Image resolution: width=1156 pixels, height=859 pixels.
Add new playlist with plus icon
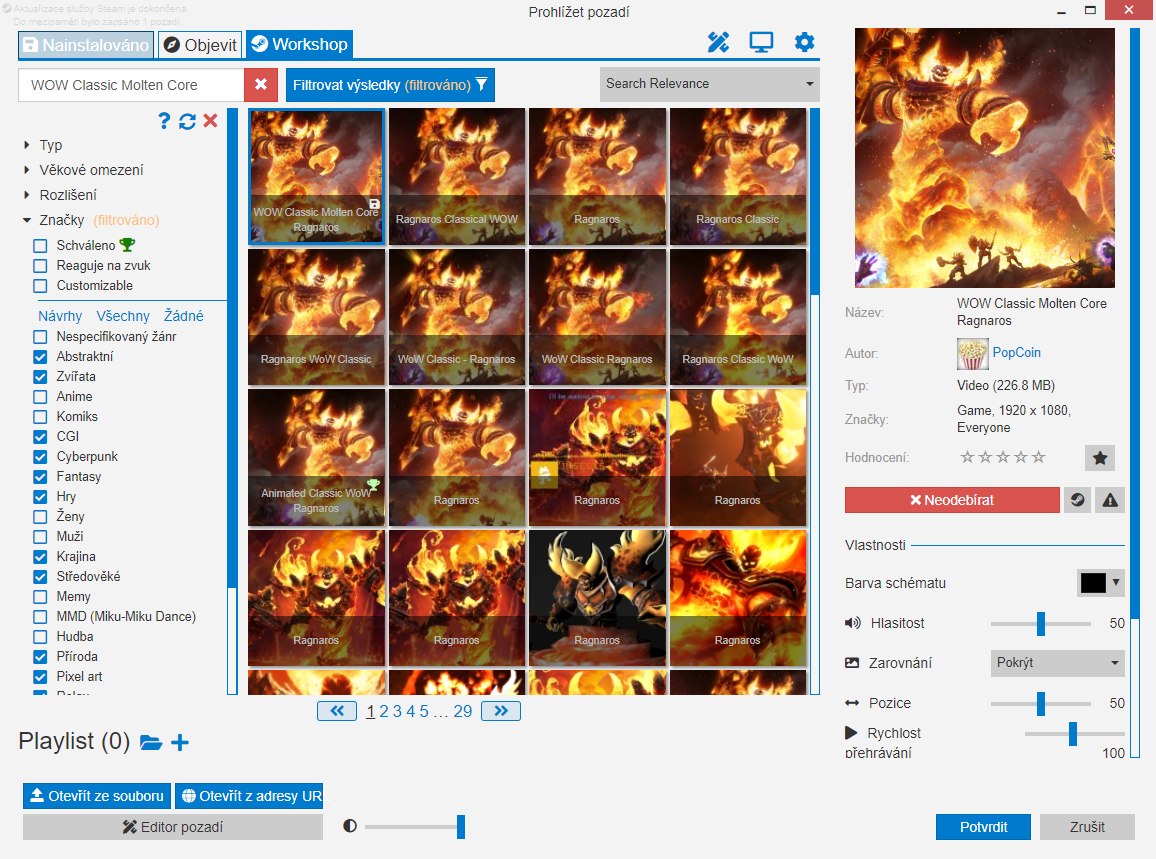coord(180,743)
